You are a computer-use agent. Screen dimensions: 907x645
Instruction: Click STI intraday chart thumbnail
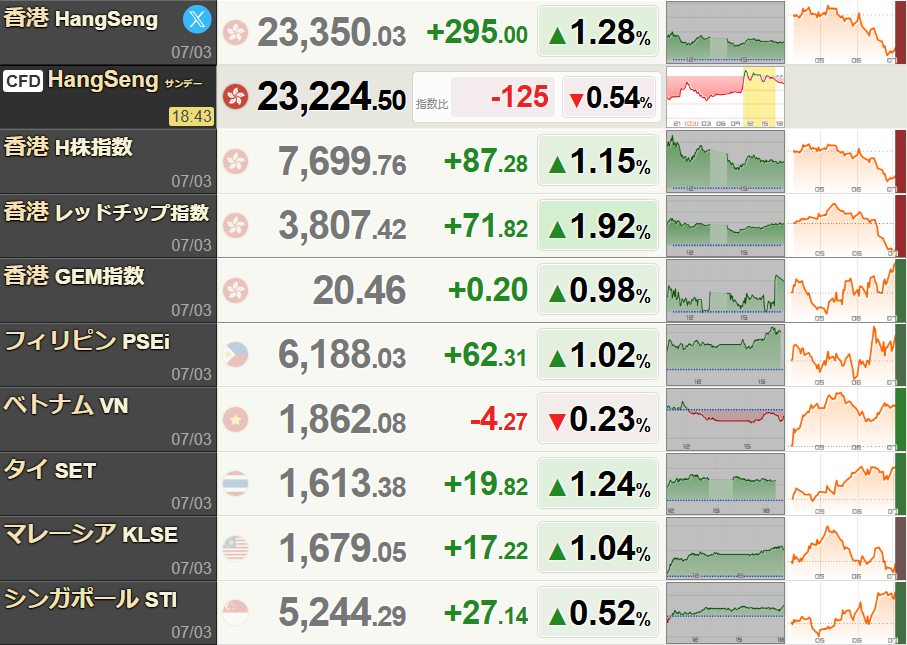coord(725,613)
